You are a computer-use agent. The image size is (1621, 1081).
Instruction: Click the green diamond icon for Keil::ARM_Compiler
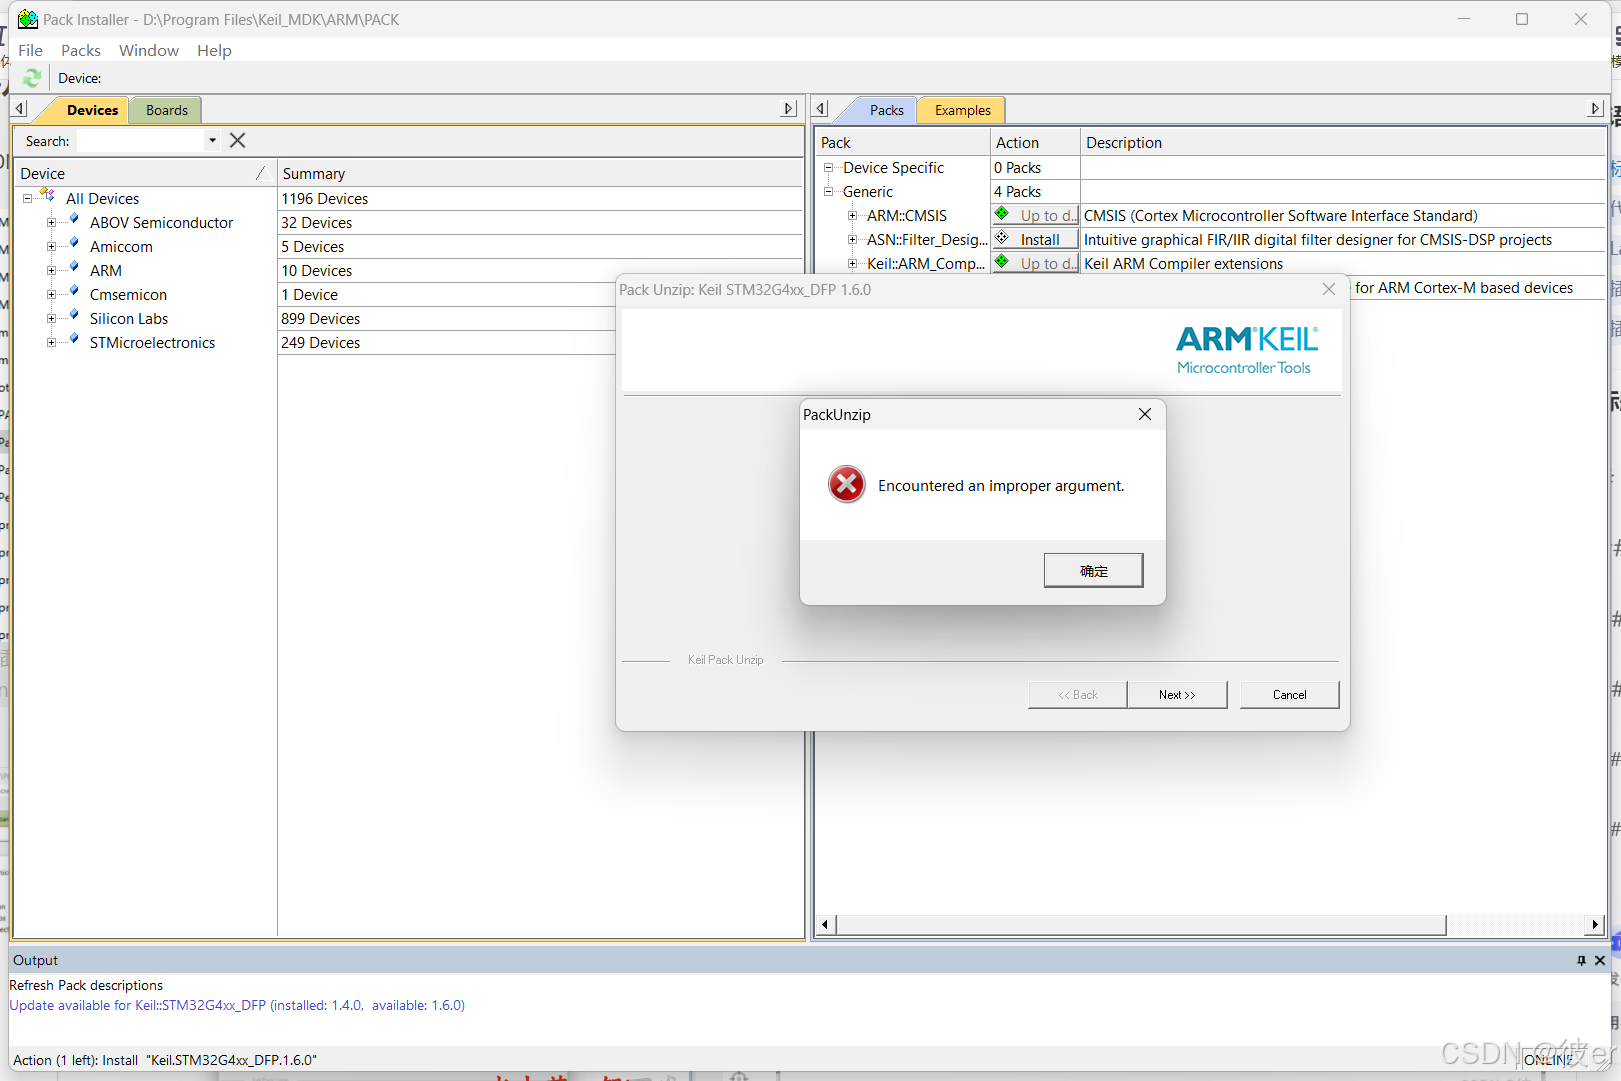click(x=1002, y=262)
